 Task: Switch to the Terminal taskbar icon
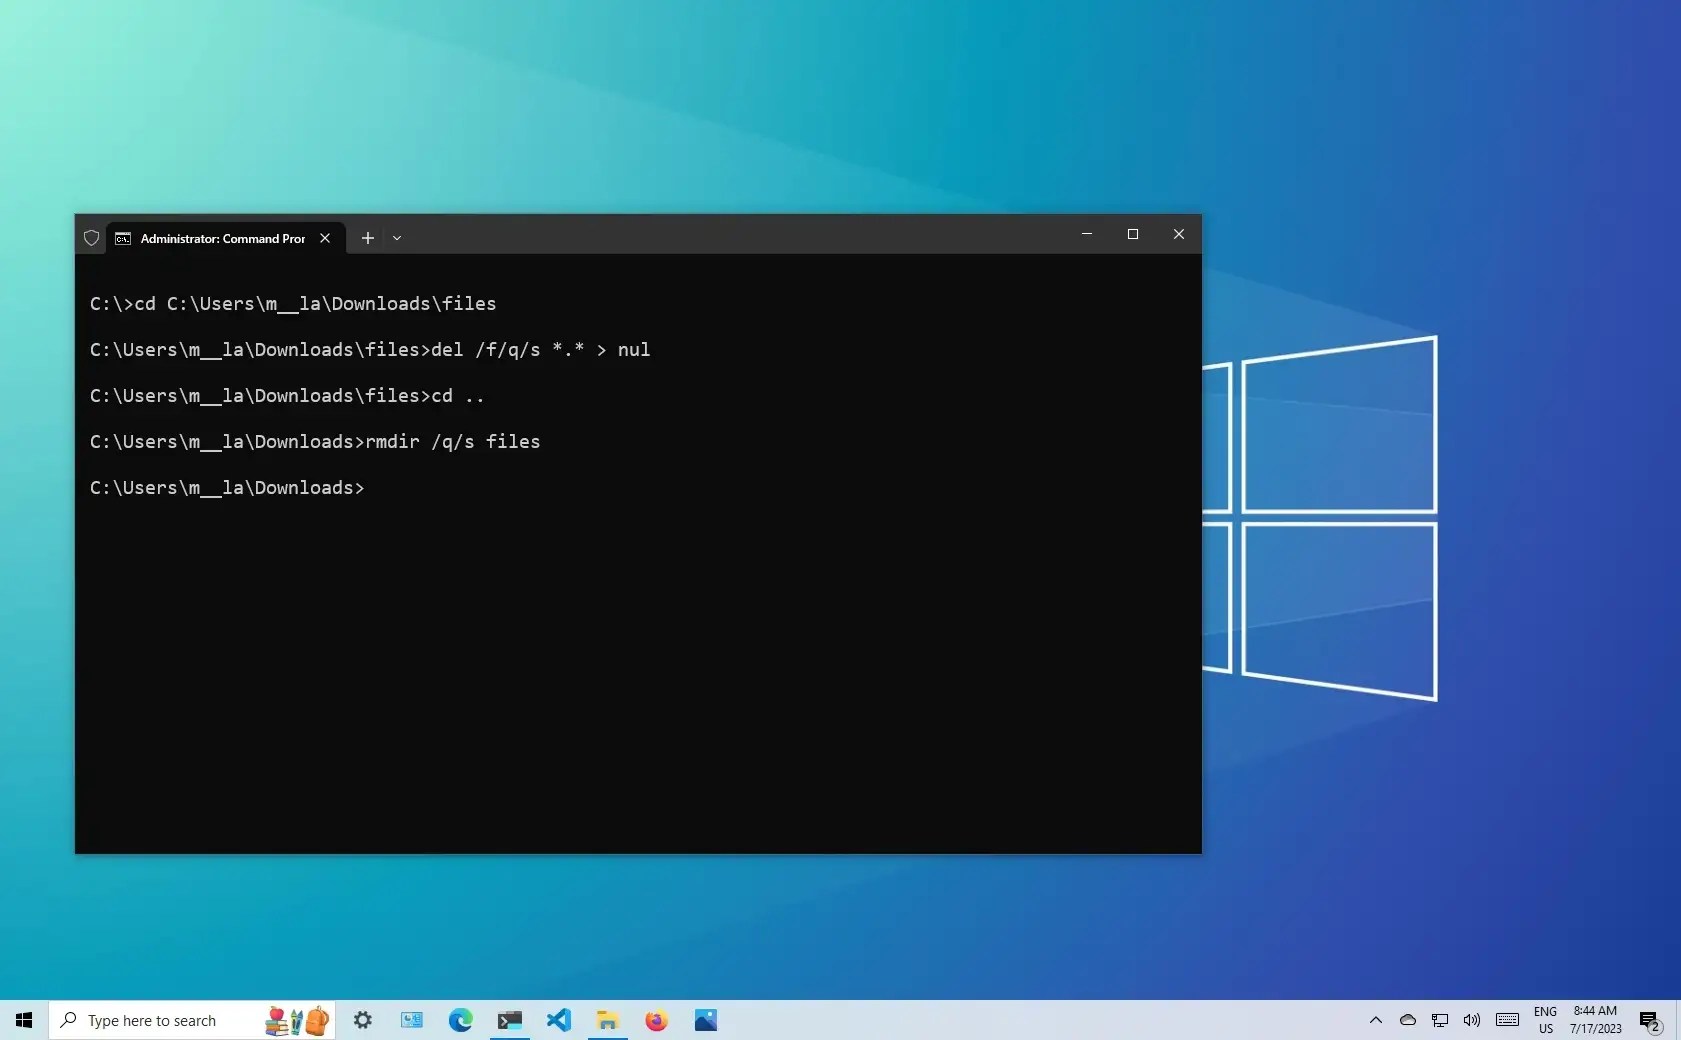click(510, 1020)
